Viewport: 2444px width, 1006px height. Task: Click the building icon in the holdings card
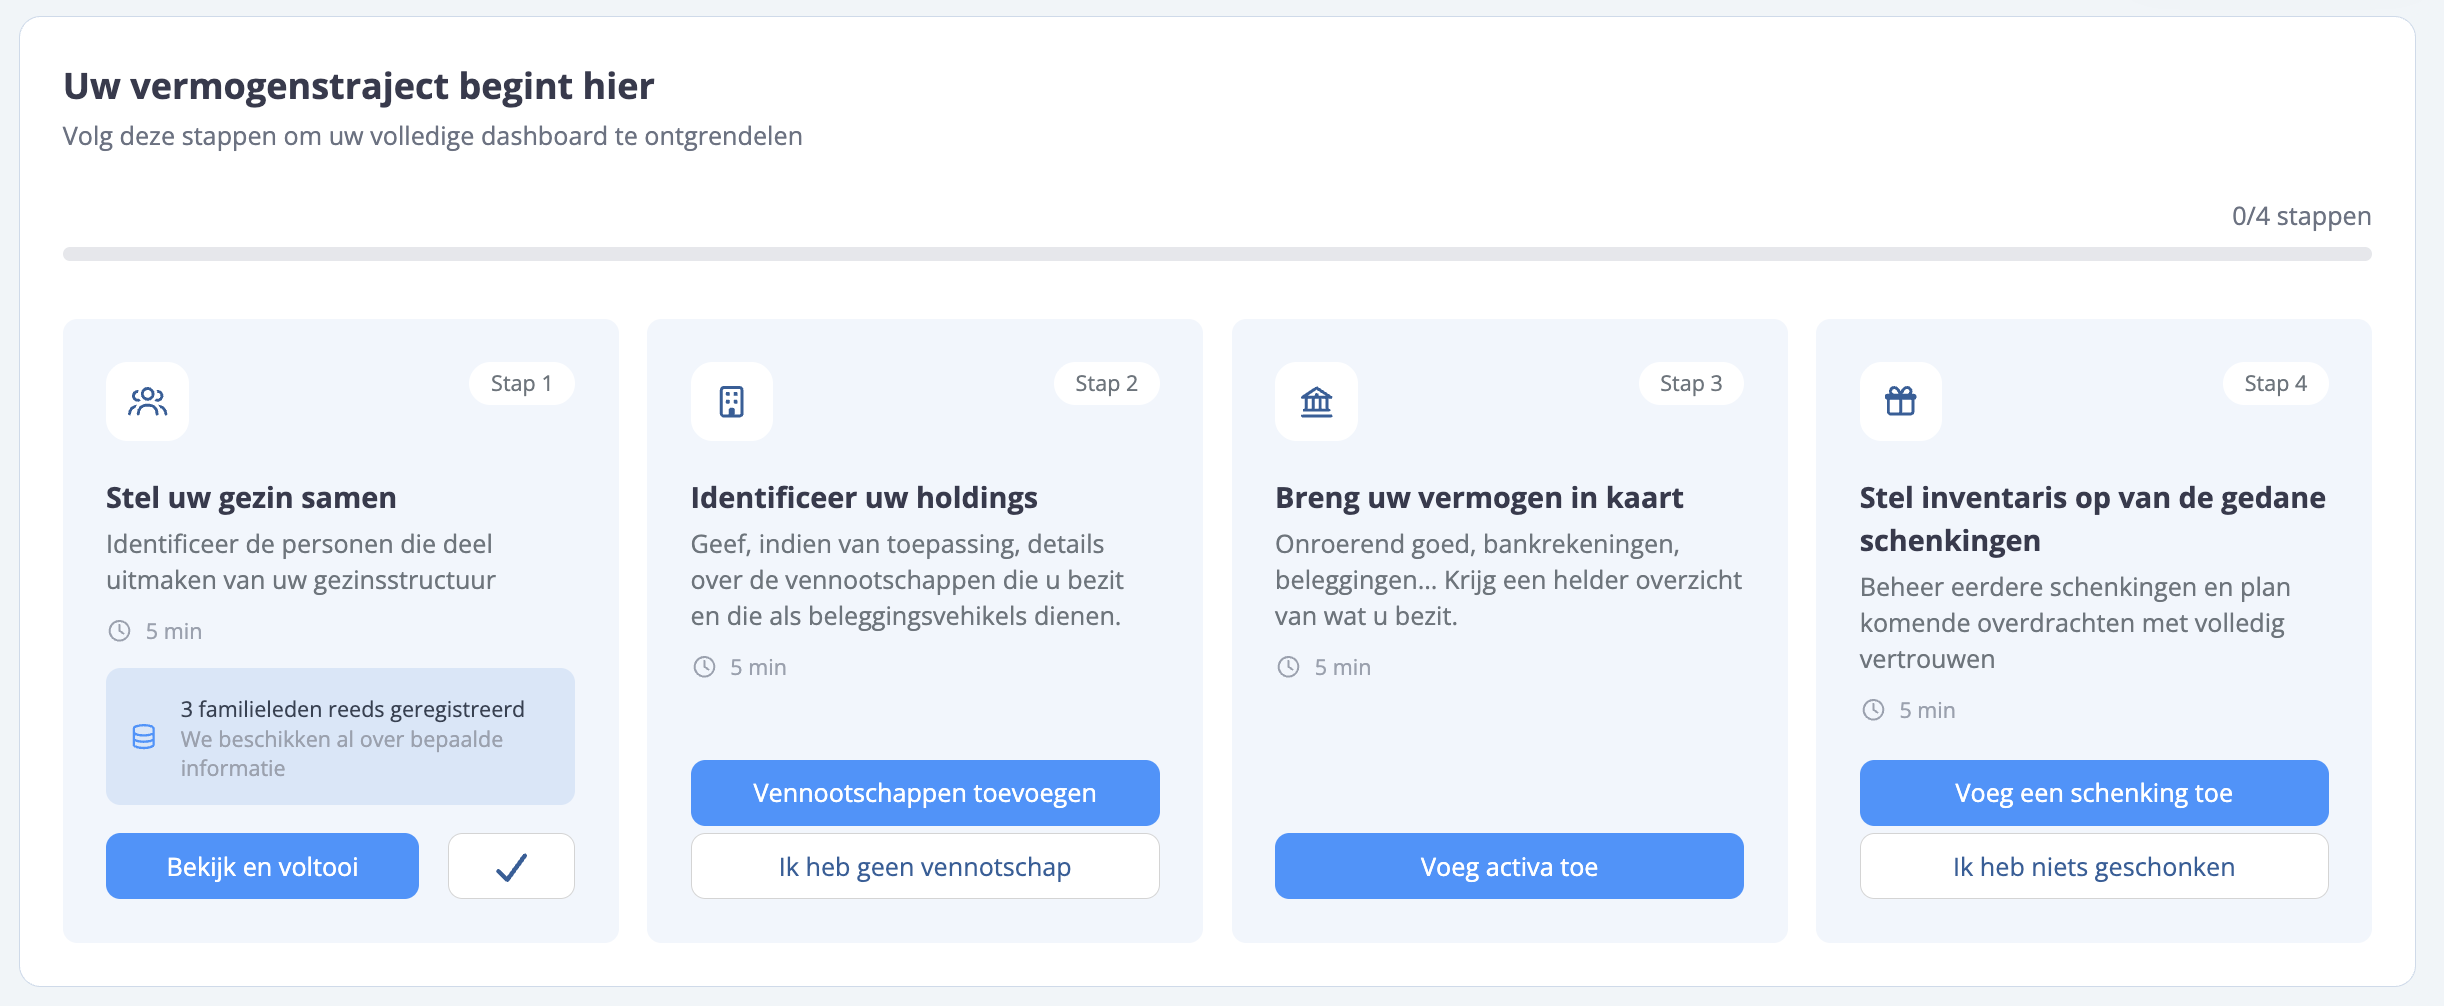point(731,401)
